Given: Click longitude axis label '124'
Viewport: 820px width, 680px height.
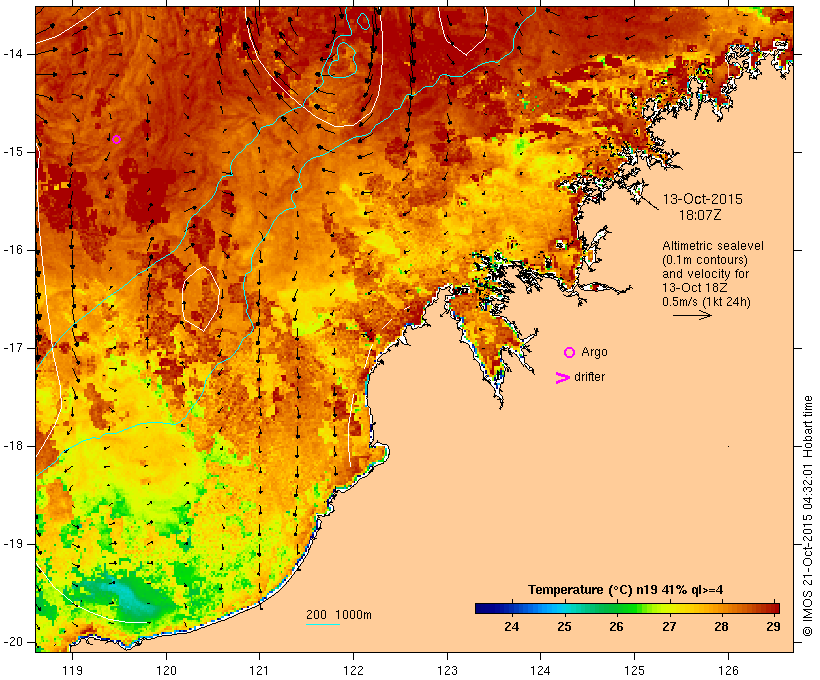Looking at the screenshot, I should pos(540,670).
